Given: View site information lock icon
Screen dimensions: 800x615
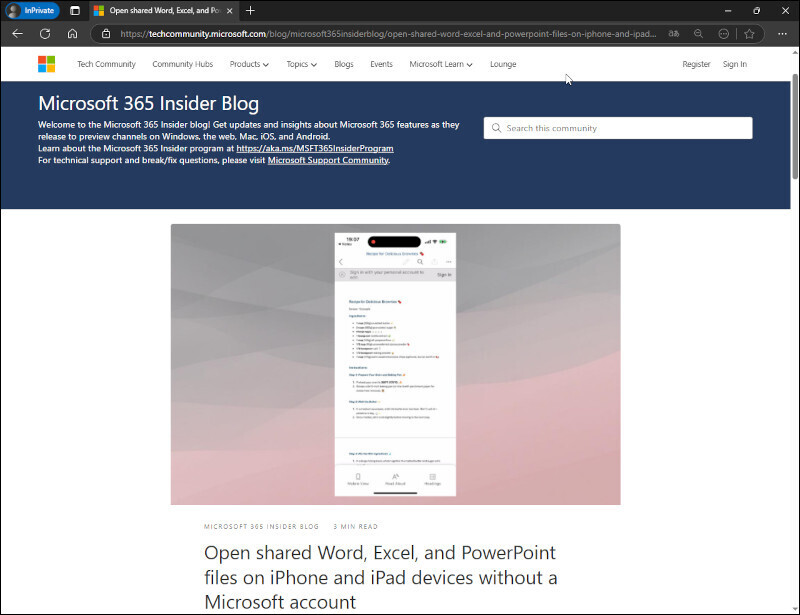Looking at the screenshot, I should [106, 34].
